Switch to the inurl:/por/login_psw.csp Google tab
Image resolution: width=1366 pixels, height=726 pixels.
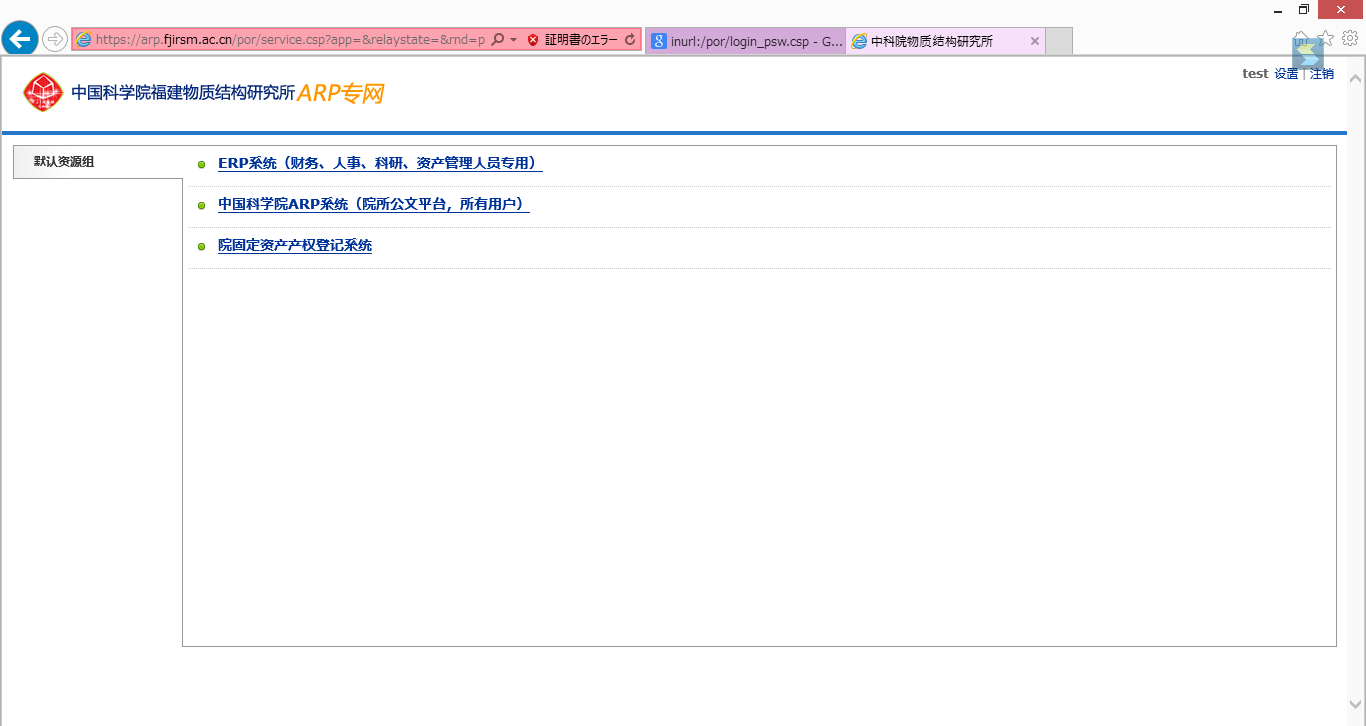746,41
